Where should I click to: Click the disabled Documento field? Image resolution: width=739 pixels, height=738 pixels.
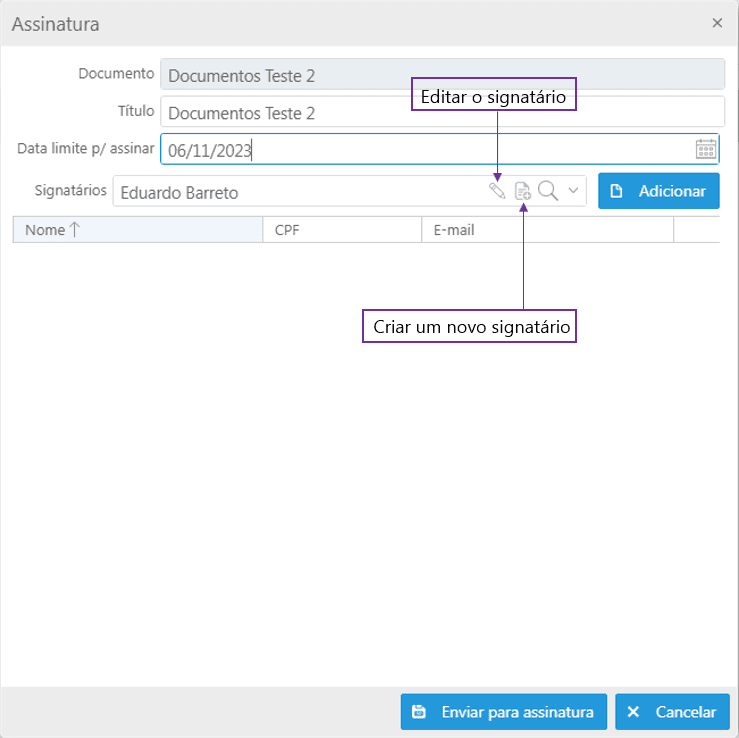click(x=442, y=74)
